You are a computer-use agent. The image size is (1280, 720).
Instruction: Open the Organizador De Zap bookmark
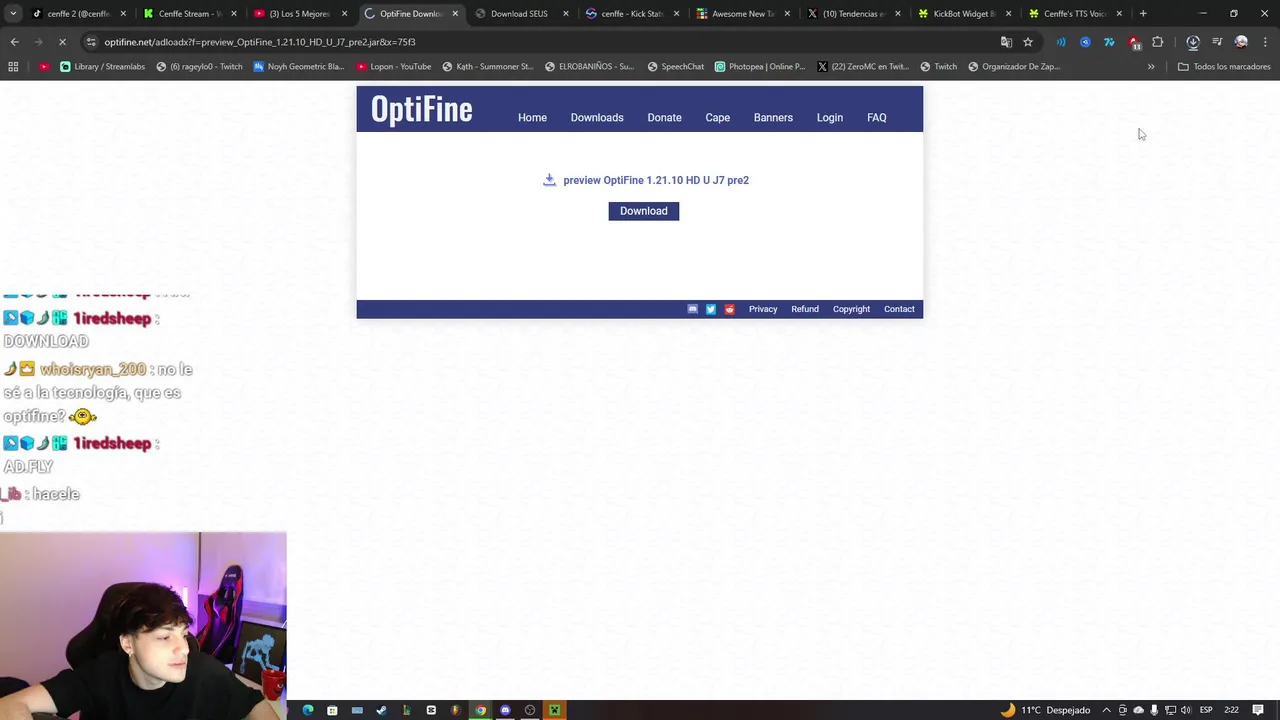(1014, 67)
